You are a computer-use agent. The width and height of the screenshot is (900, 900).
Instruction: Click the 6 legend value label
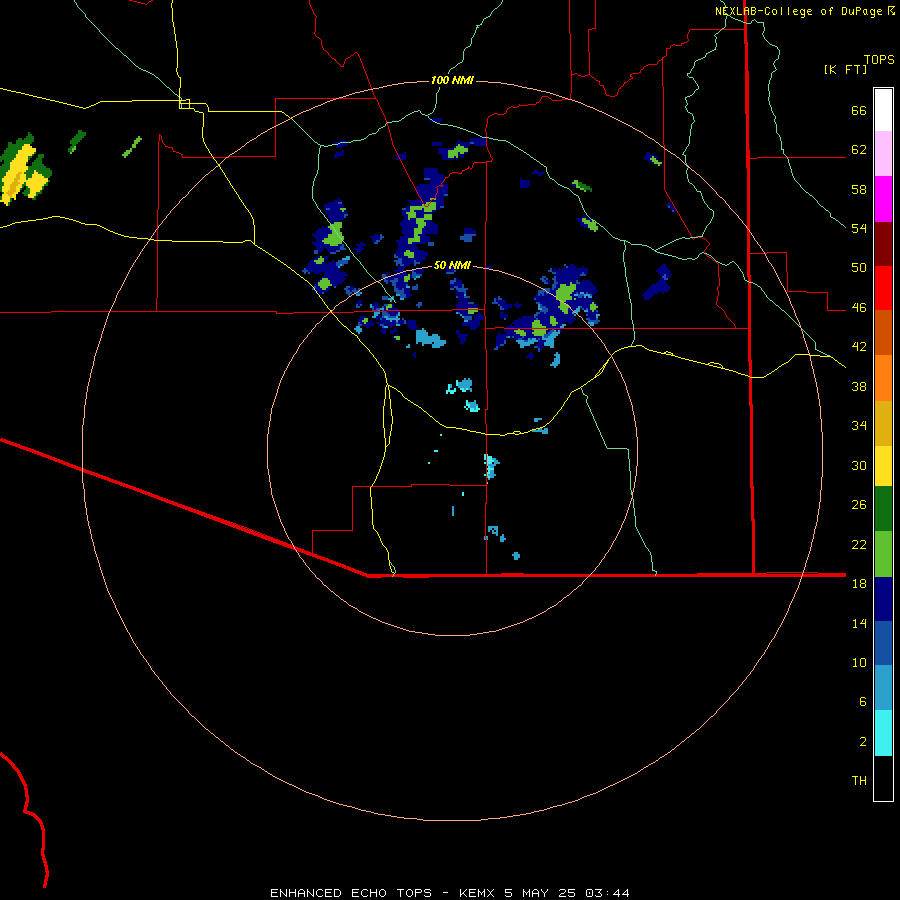(x=862, y=701)
